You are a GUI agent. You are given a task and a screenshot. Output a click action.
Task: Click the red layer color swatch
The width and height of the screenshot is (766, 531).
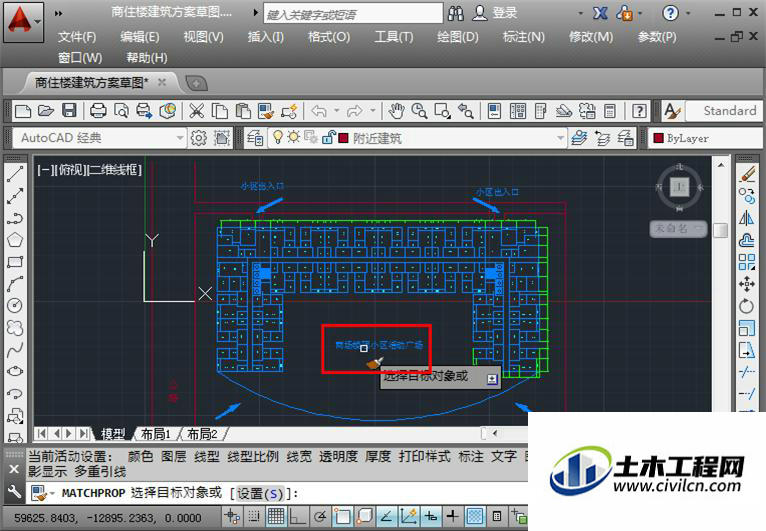coord(343,138)
